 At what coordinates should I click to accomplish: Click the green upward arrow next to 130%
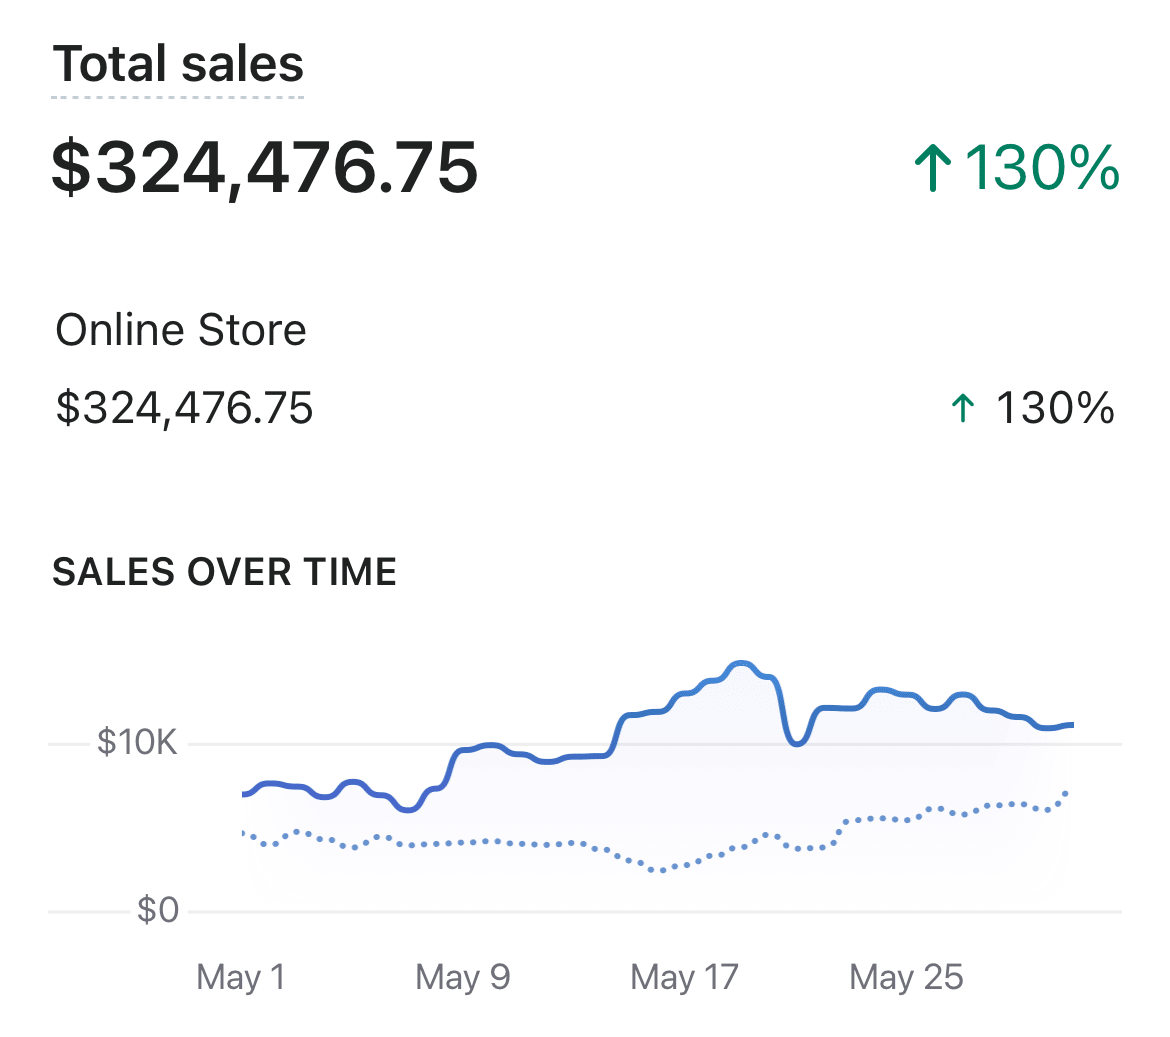934,168
